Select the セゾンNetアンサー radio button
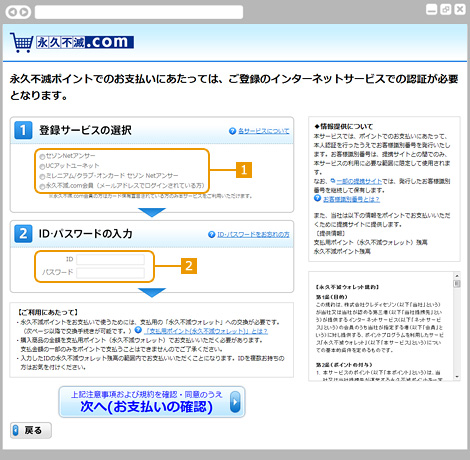 pos(42,156)
